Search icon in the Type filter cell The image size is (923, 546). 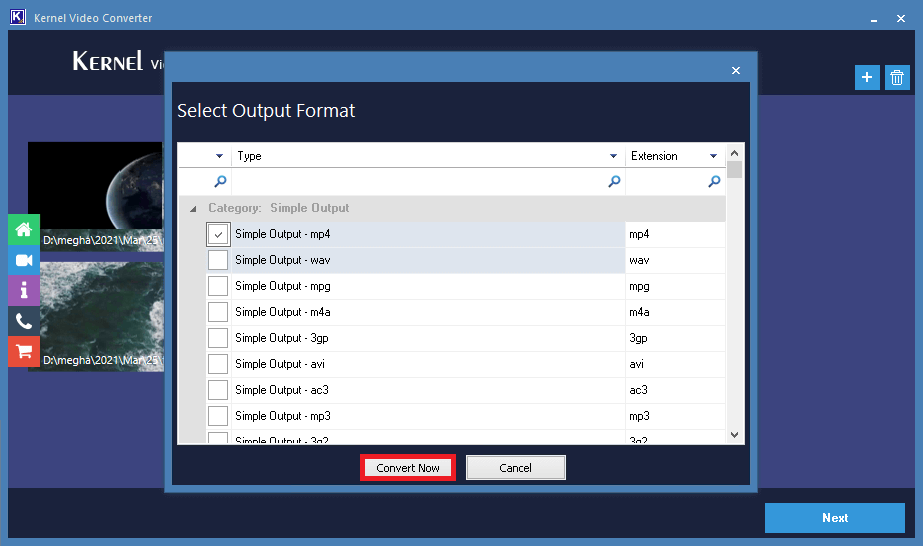click(x=614, y=181)
